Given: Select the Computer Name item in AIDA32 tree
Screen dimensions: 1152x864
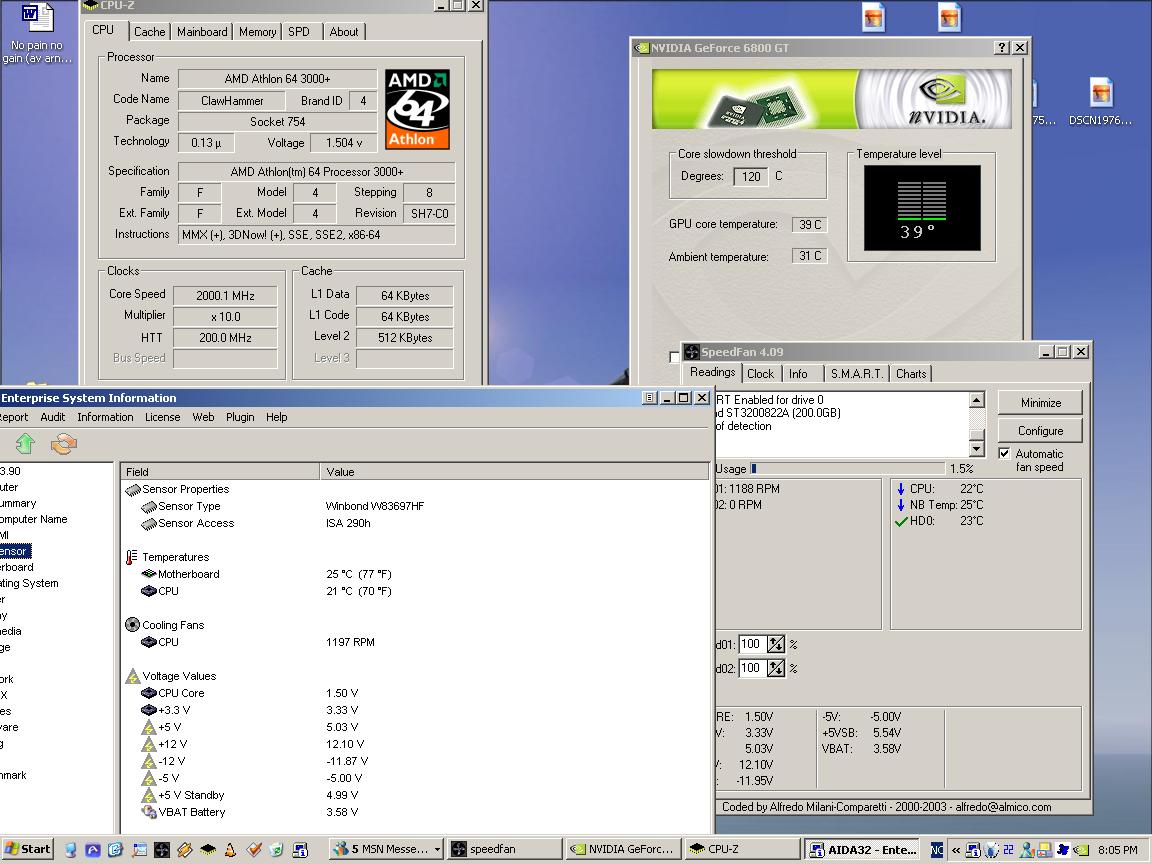Looking at the screenshot, I should 34,519.
